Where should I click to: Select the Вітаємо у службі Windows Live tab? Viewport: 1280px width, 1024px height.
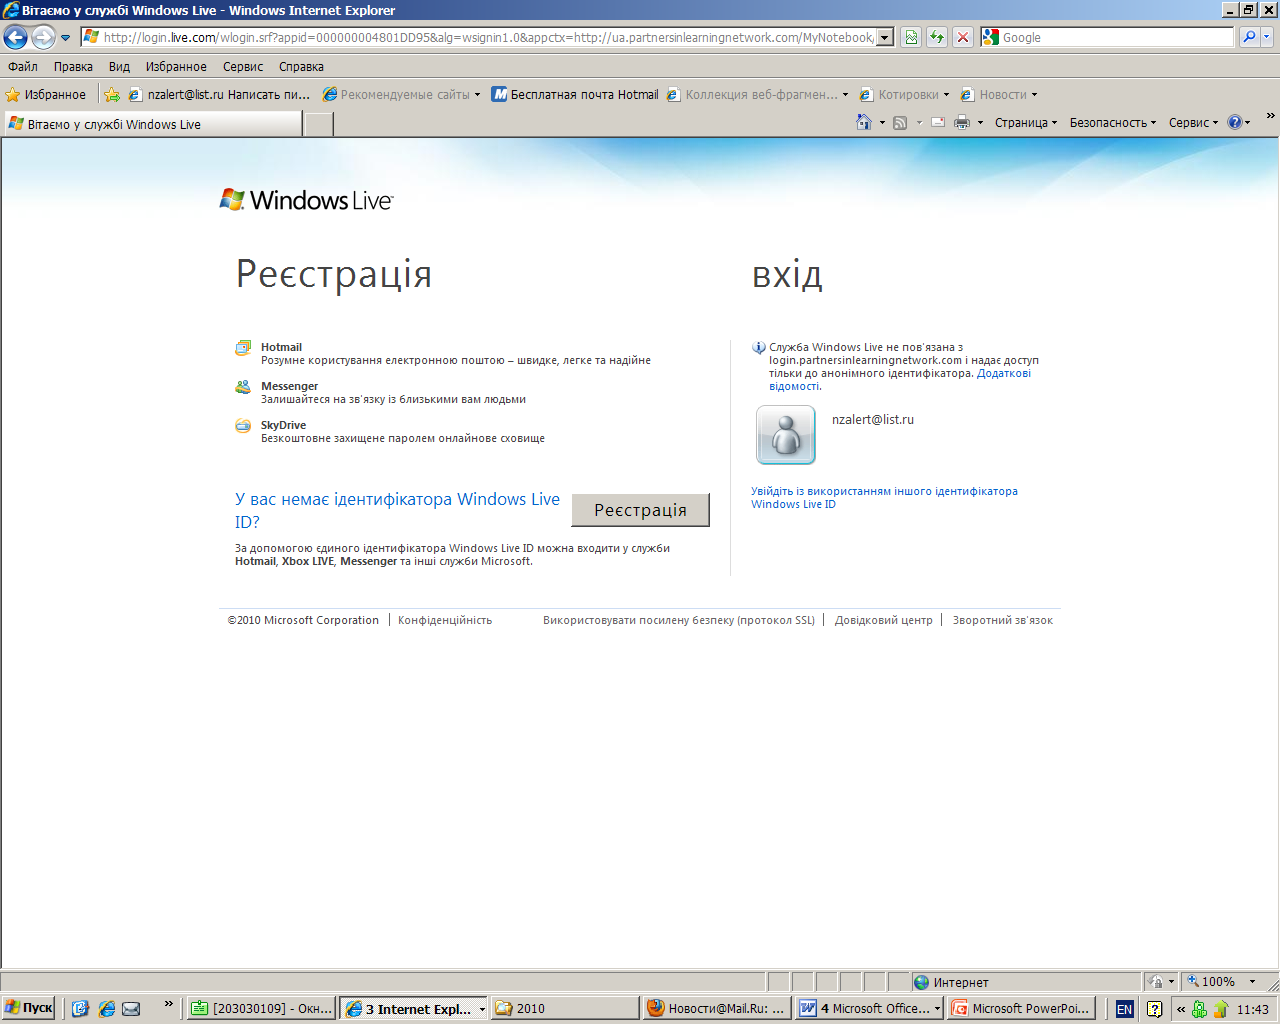tap(152, 124)
